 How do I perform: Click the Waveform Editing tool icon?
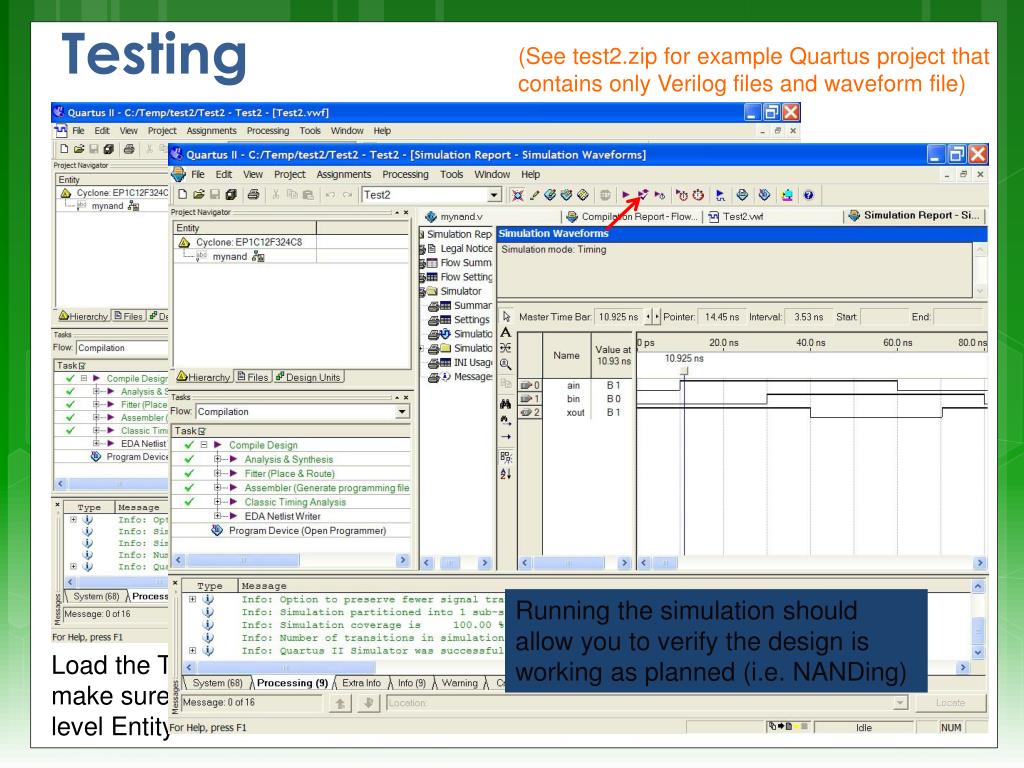[x=506, y=348]
